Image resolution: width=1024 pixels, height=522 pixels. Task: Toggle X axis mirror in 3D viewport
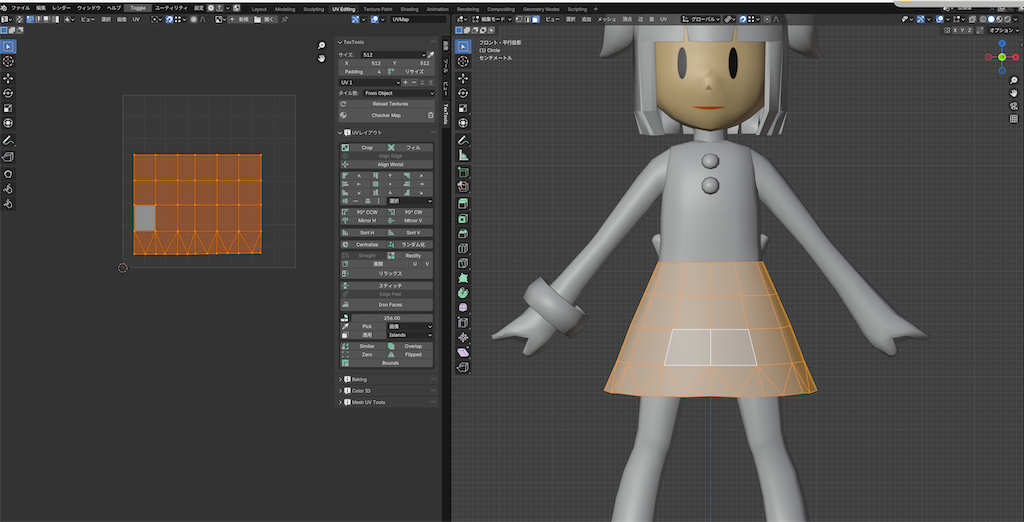[x=955, y=30]
